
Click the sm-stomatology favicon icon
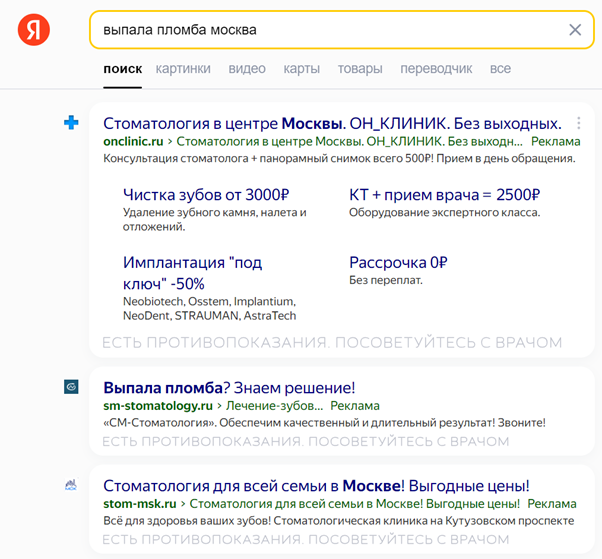point(71,386)
